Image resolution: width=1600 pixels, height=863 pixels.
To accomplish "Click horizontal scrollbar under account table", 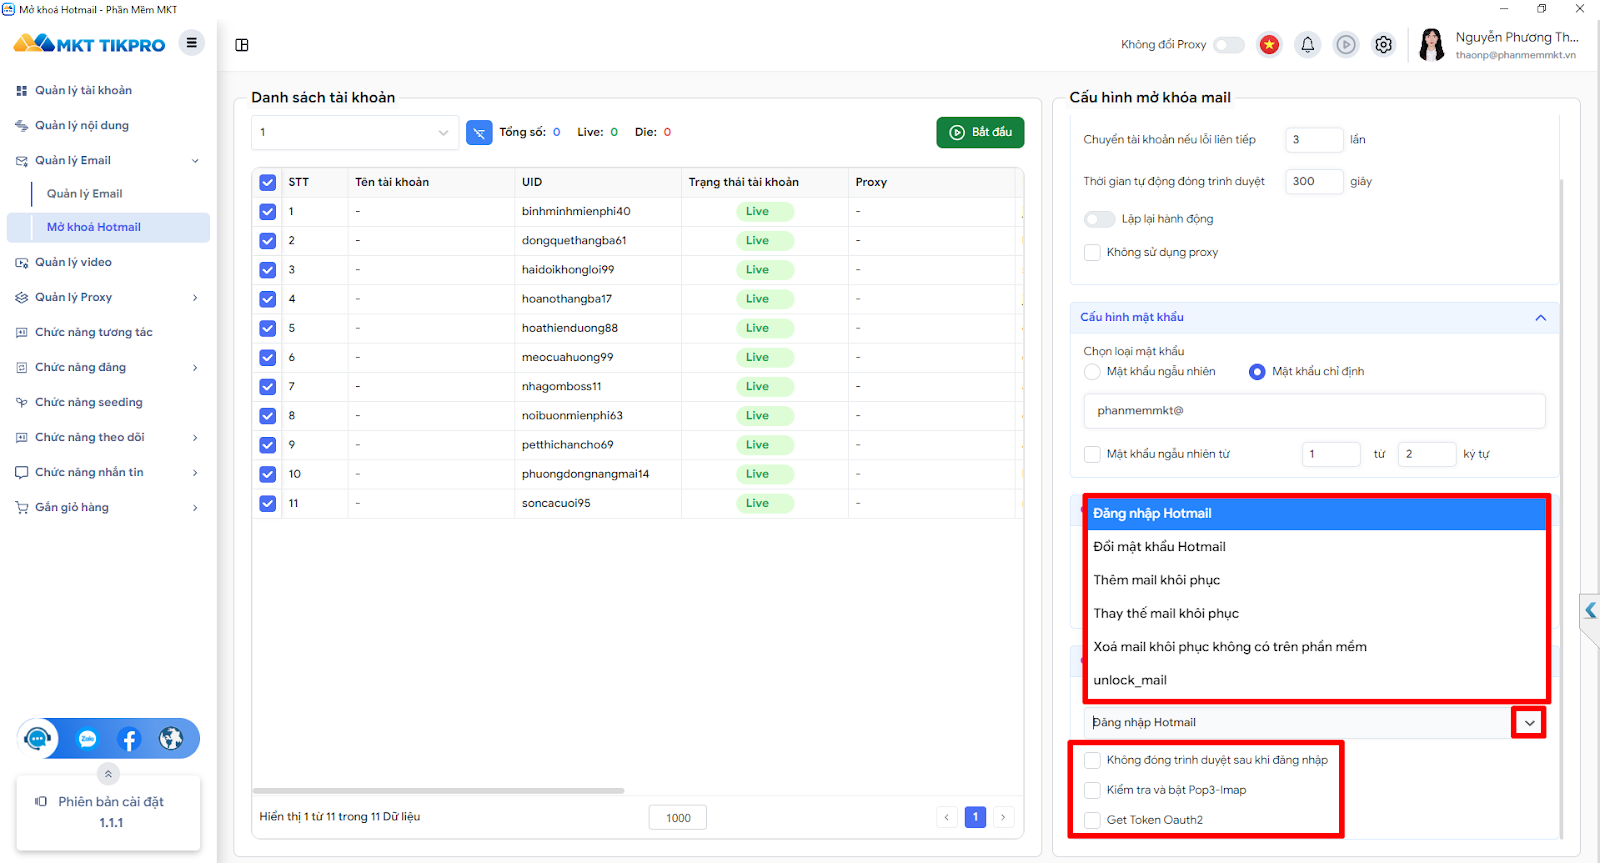I will click(x=438, y=791).
